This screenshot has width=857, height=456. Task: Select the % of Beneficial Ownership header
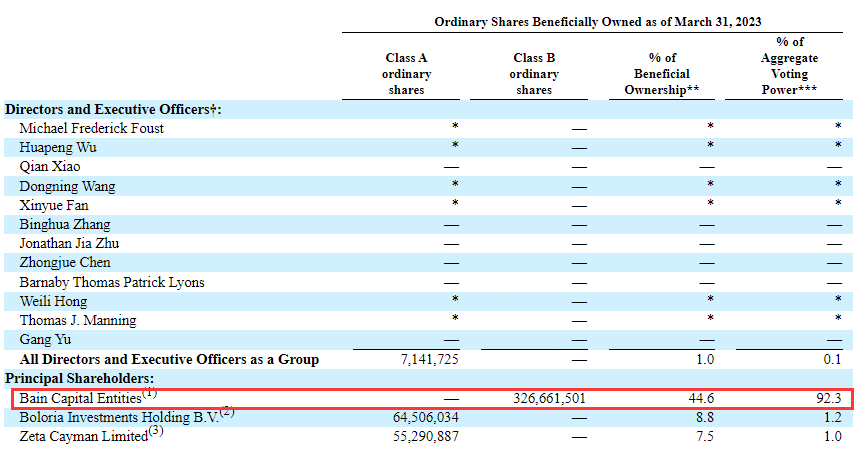661,74
